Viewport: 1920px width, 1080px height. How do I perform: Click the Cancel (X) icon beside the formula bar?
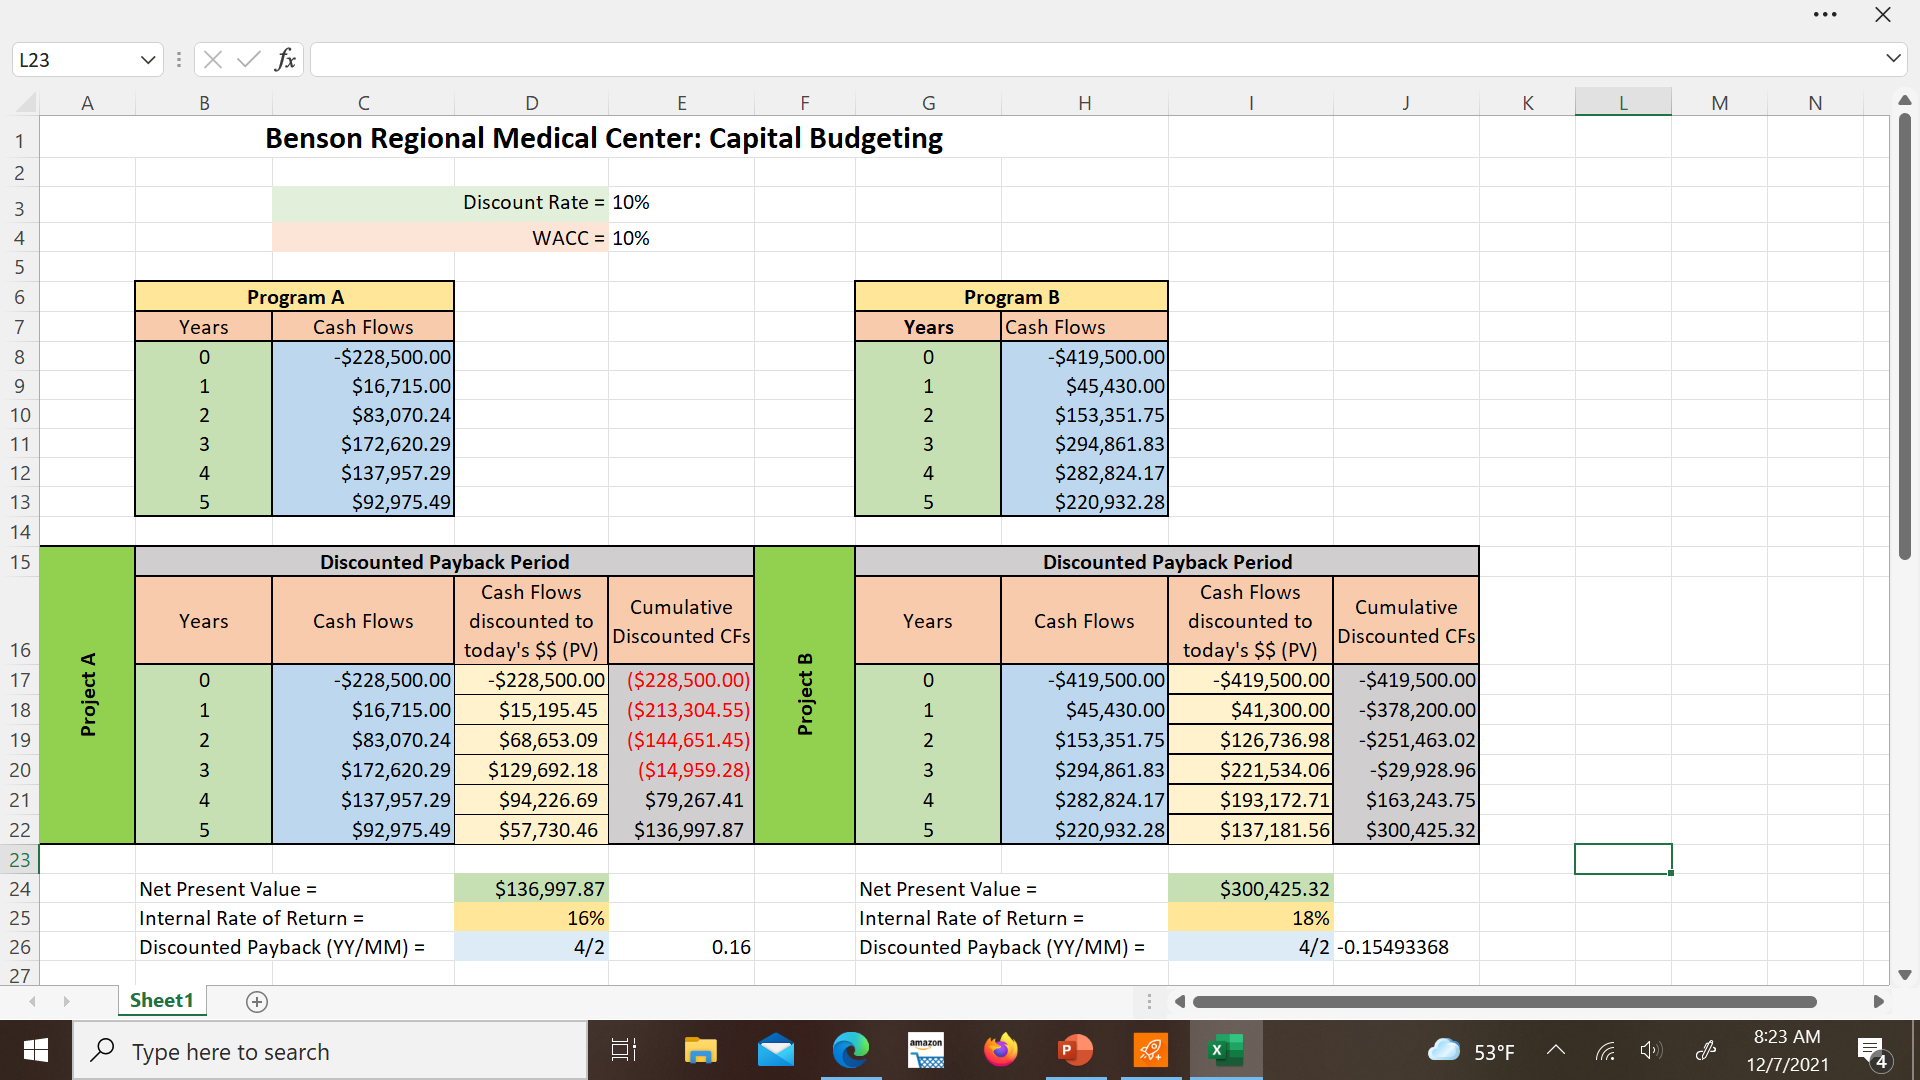tap(212, 59)
